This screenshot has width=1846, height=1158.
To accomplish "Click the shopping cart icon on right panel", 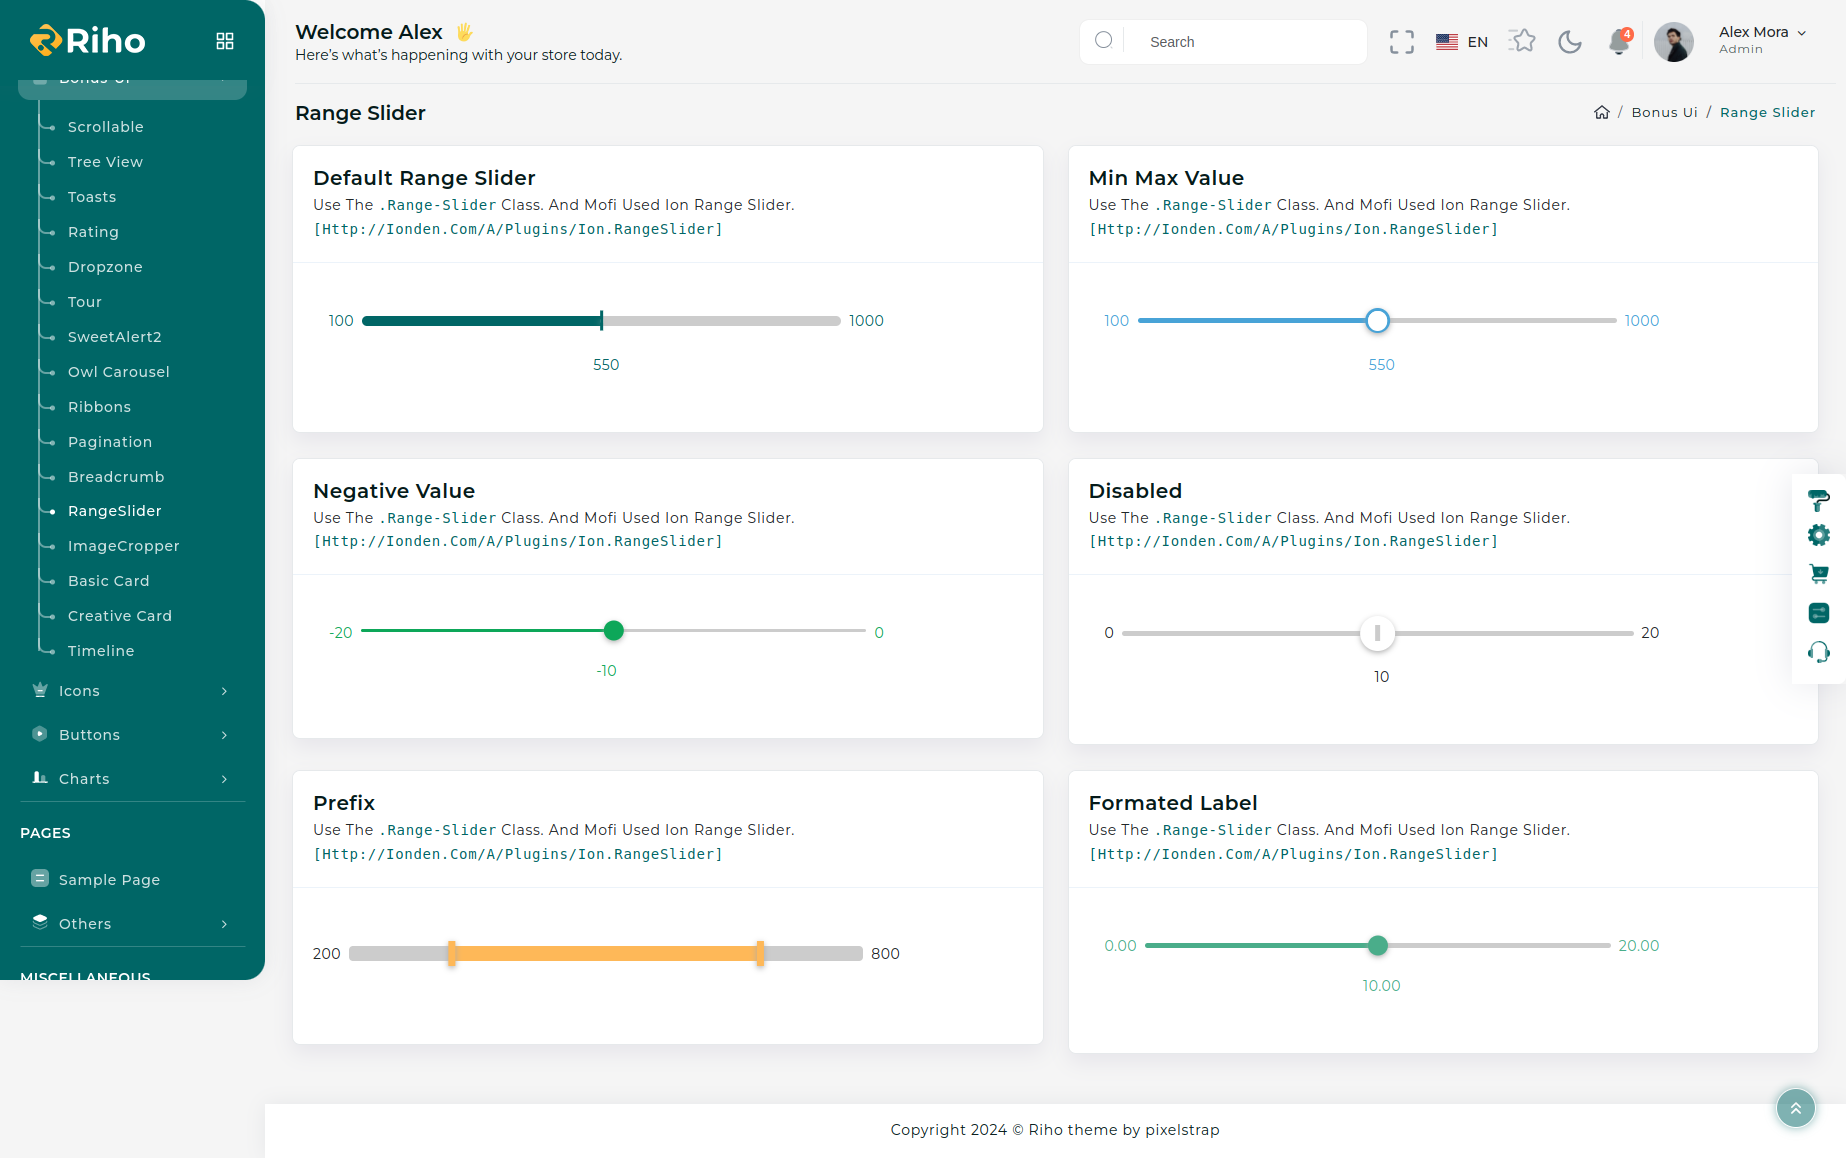I will [1818, 574].
